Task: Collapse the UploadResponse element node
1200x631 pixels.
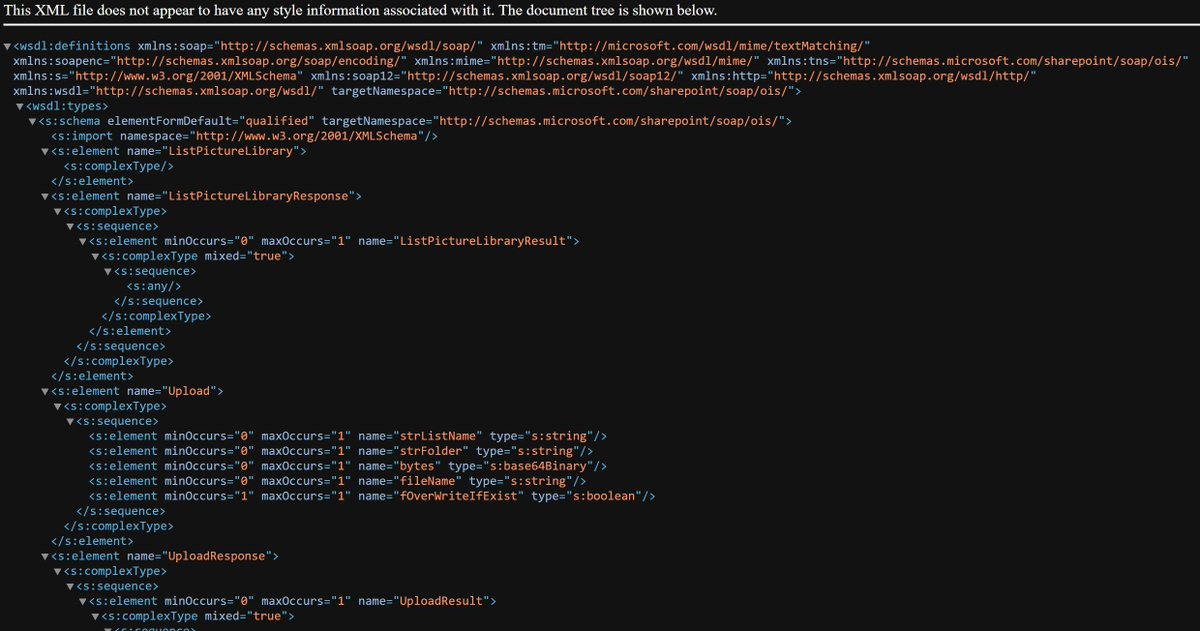Action: tap(46, 556)
